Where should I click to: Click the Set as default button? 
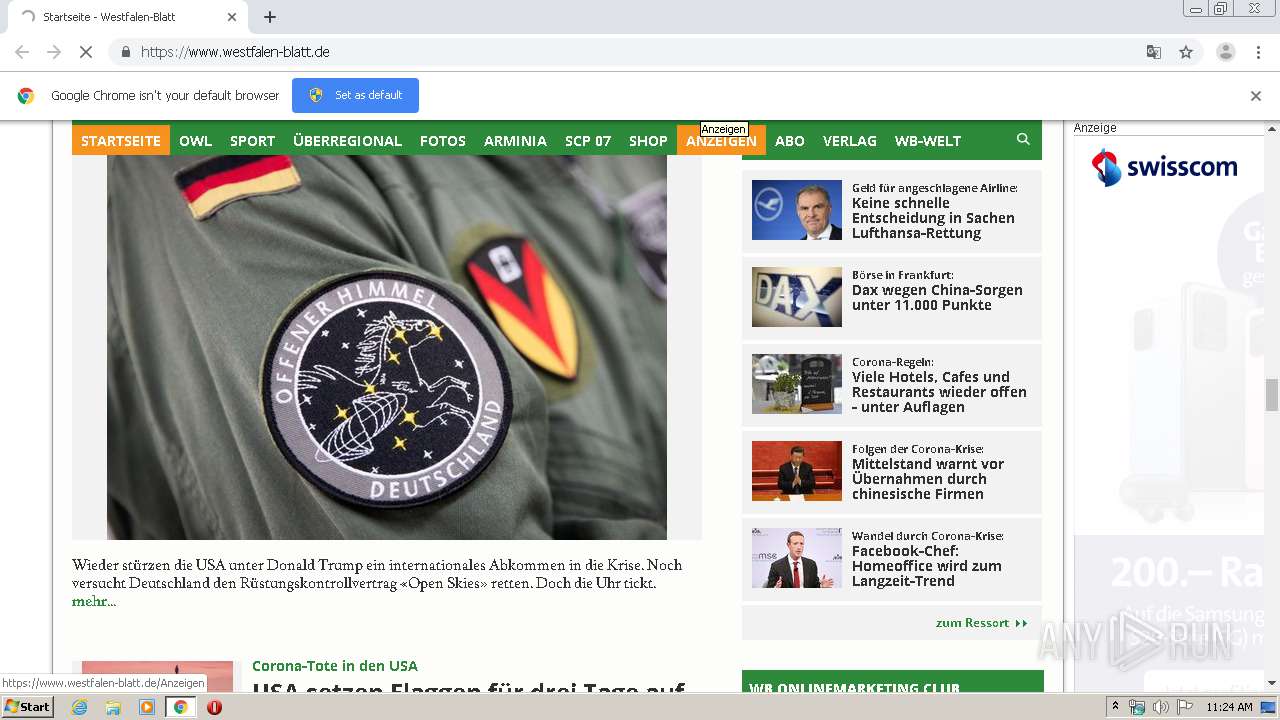pyautogui.click(x=355, y=95)
